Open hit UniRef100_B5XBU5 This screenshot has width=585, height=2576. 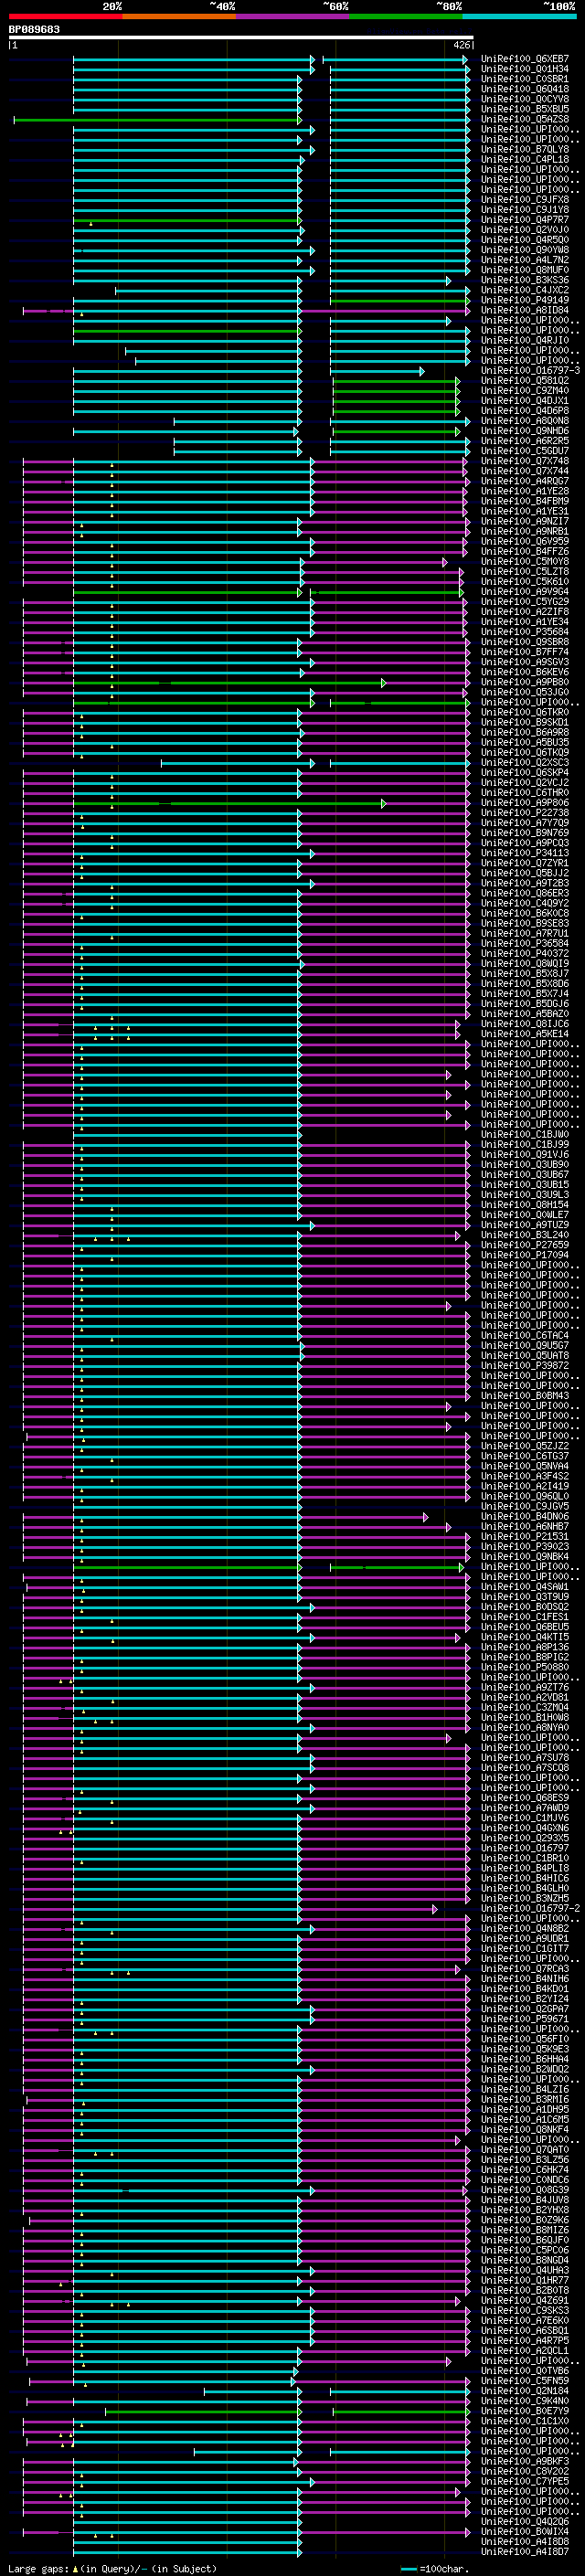pos(524,109)
